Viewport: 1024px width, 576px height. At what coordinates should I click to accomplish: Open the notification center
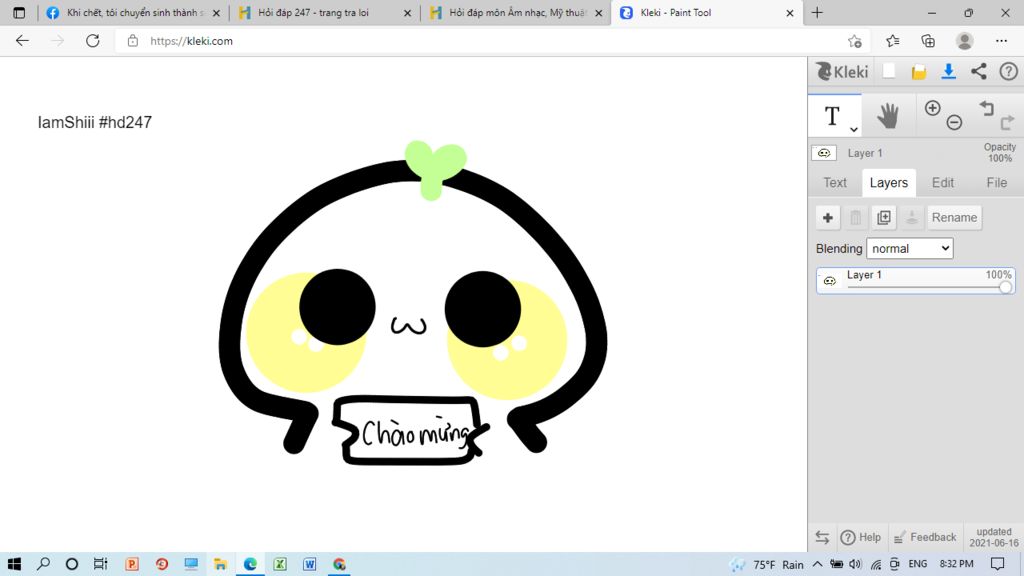pos(997,564)
